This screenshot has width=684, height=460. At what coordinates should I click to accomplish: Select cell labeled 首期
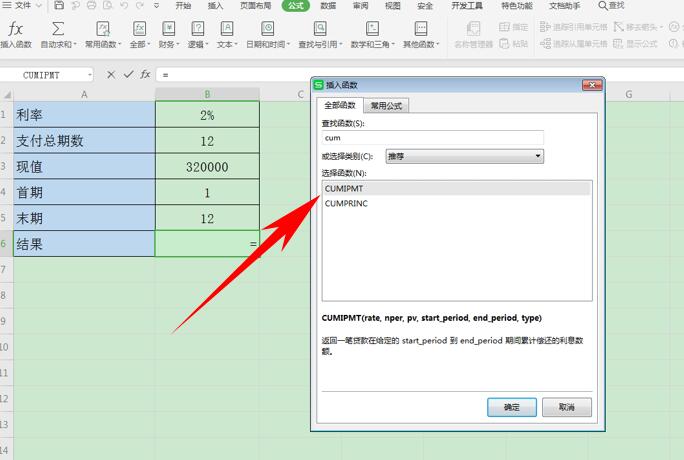coord(84,192)
